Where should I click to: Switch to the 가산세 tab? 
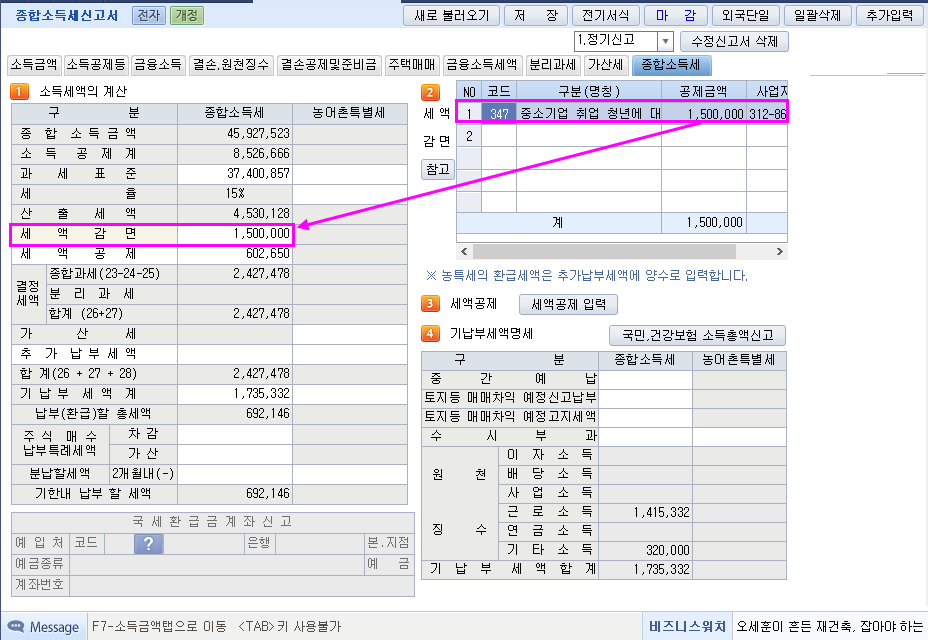pos(605,65)
